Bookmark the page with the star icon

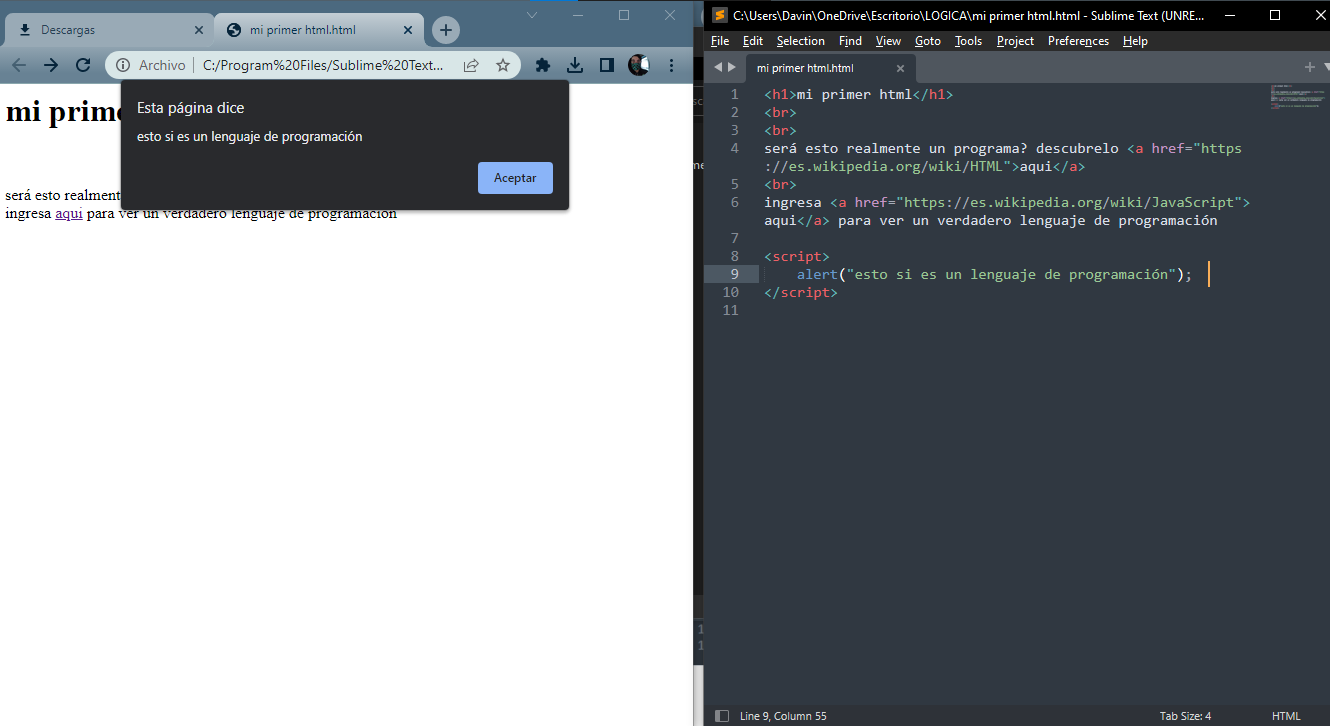point(503,65)
